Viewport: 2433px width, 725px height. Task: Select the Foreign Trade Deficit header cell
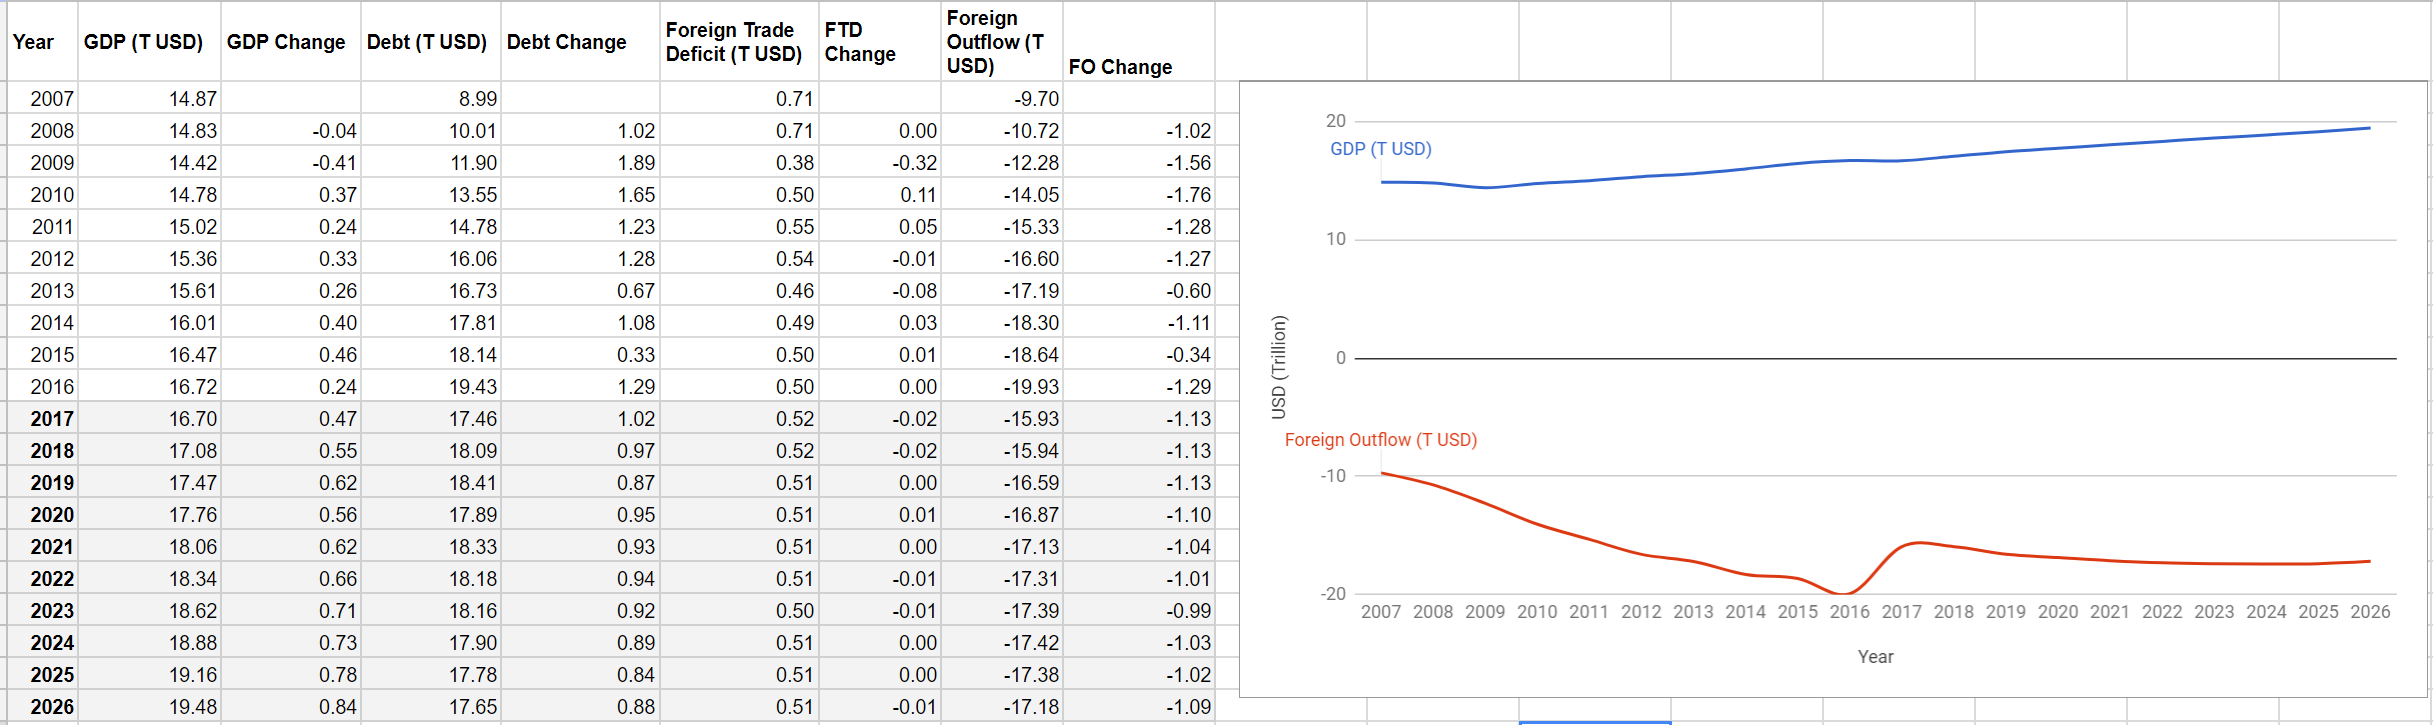738,41
